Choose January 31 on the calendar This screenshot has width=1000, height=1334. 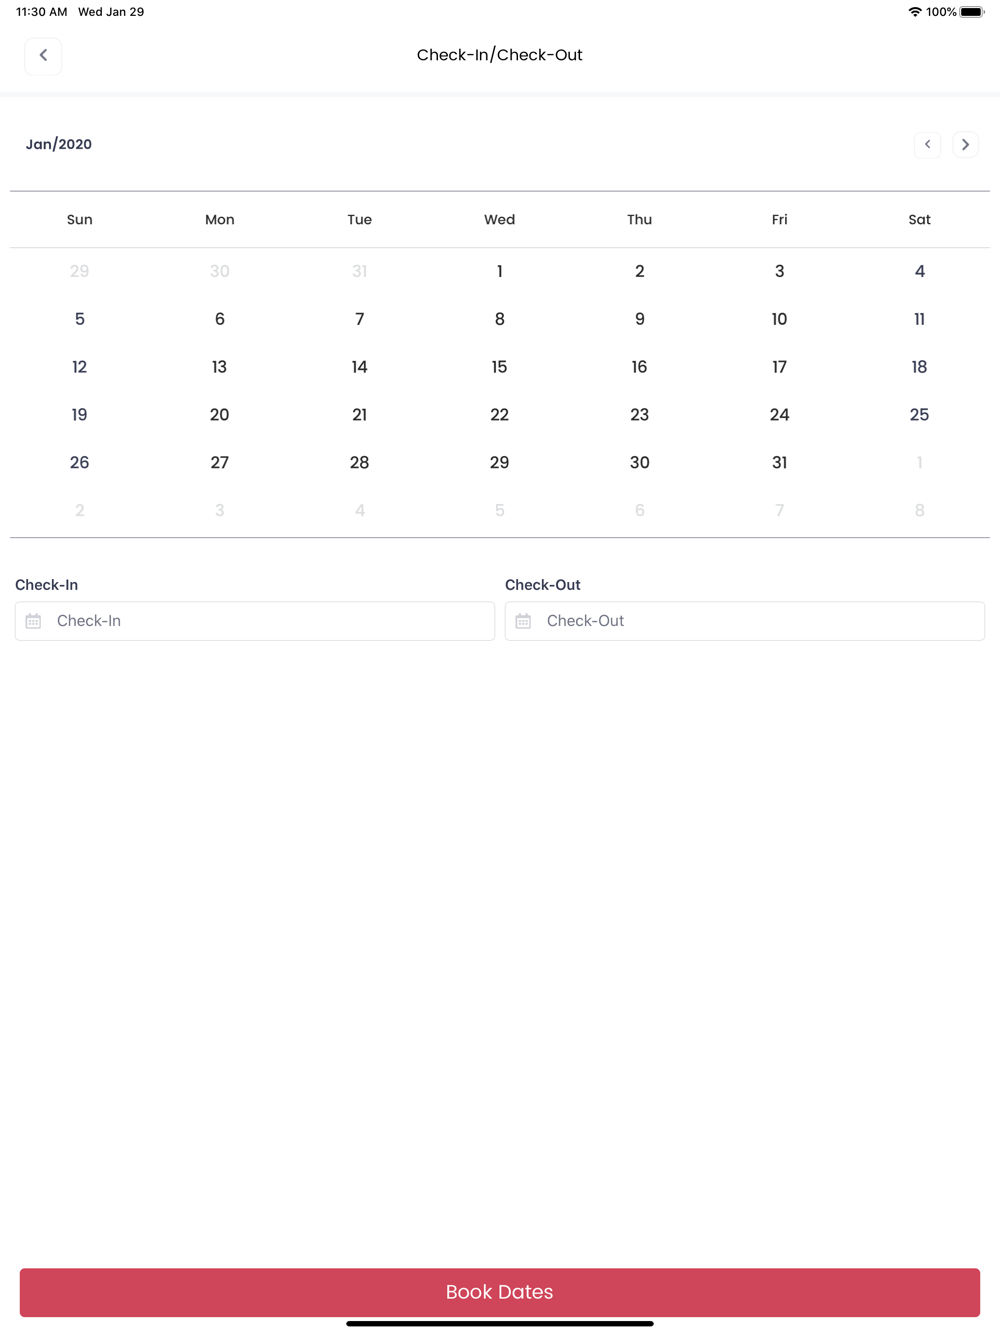pos(780,462)
